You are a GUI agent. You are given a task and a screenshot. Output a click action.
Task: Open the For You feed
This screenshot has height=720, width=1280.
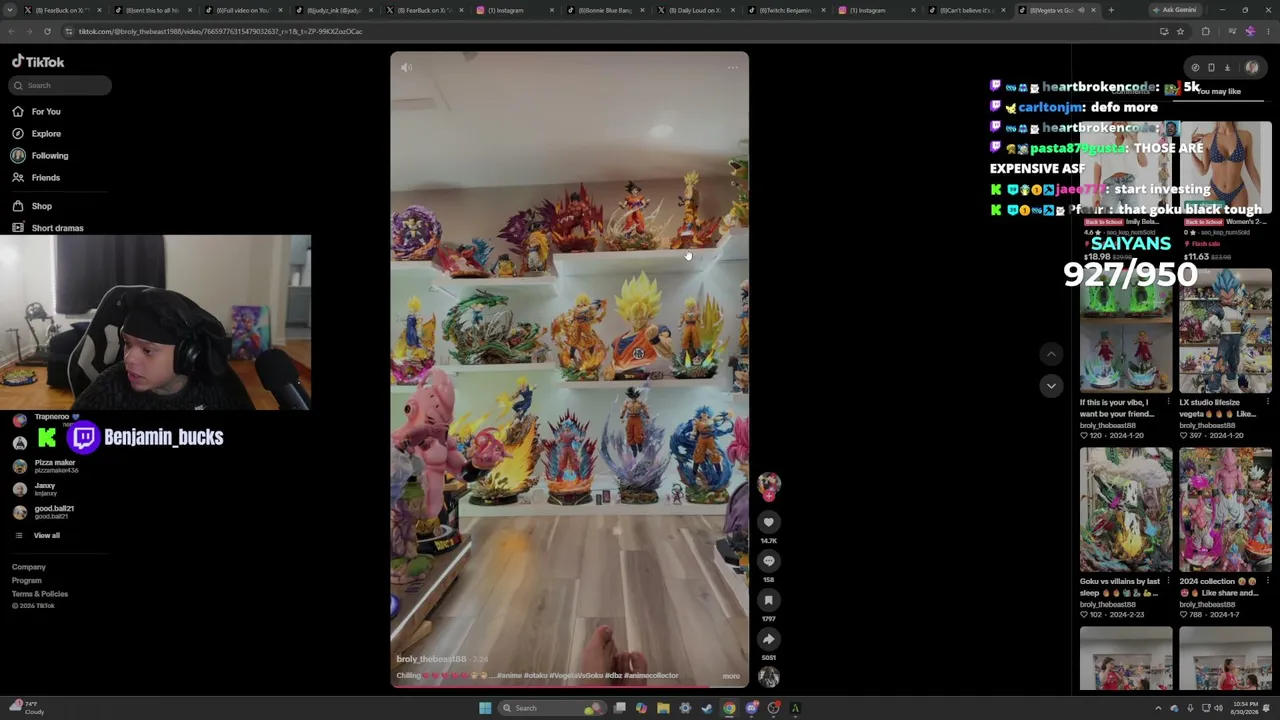(46, 111)
